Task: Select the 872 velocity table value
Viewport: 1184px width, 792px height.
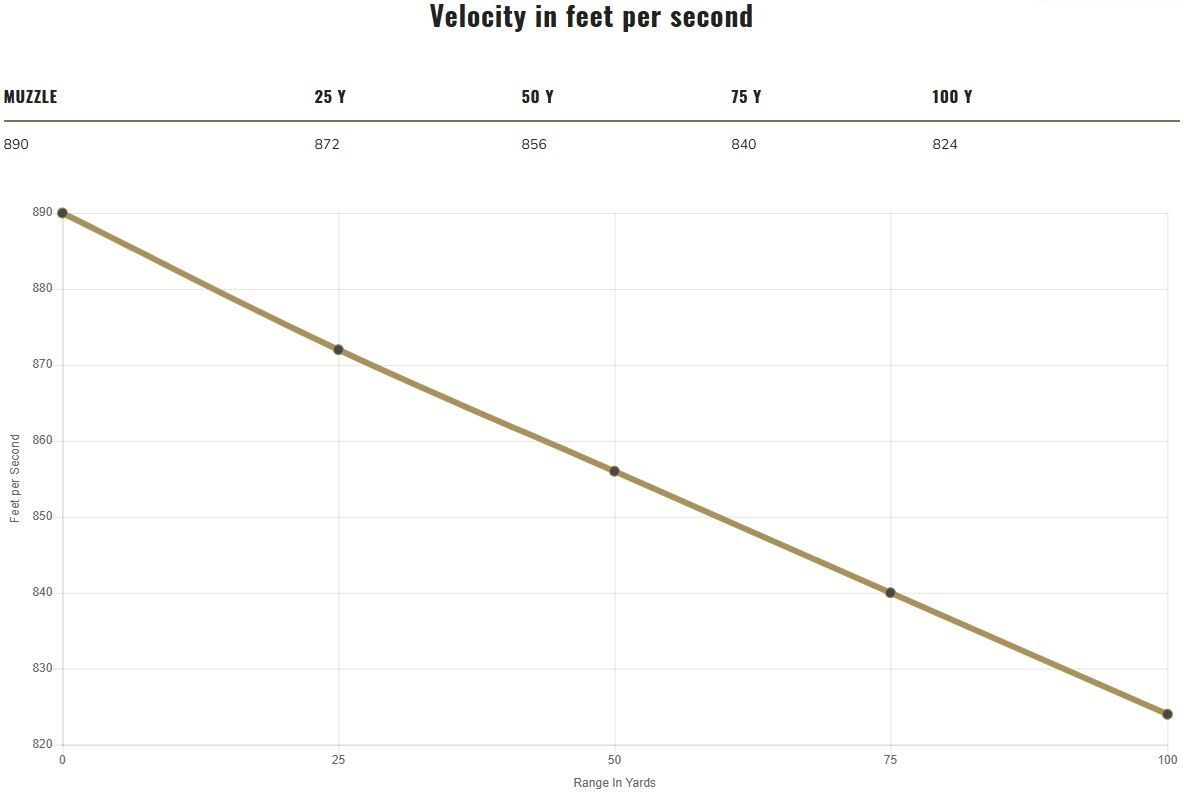Action: tap(327, 144)
